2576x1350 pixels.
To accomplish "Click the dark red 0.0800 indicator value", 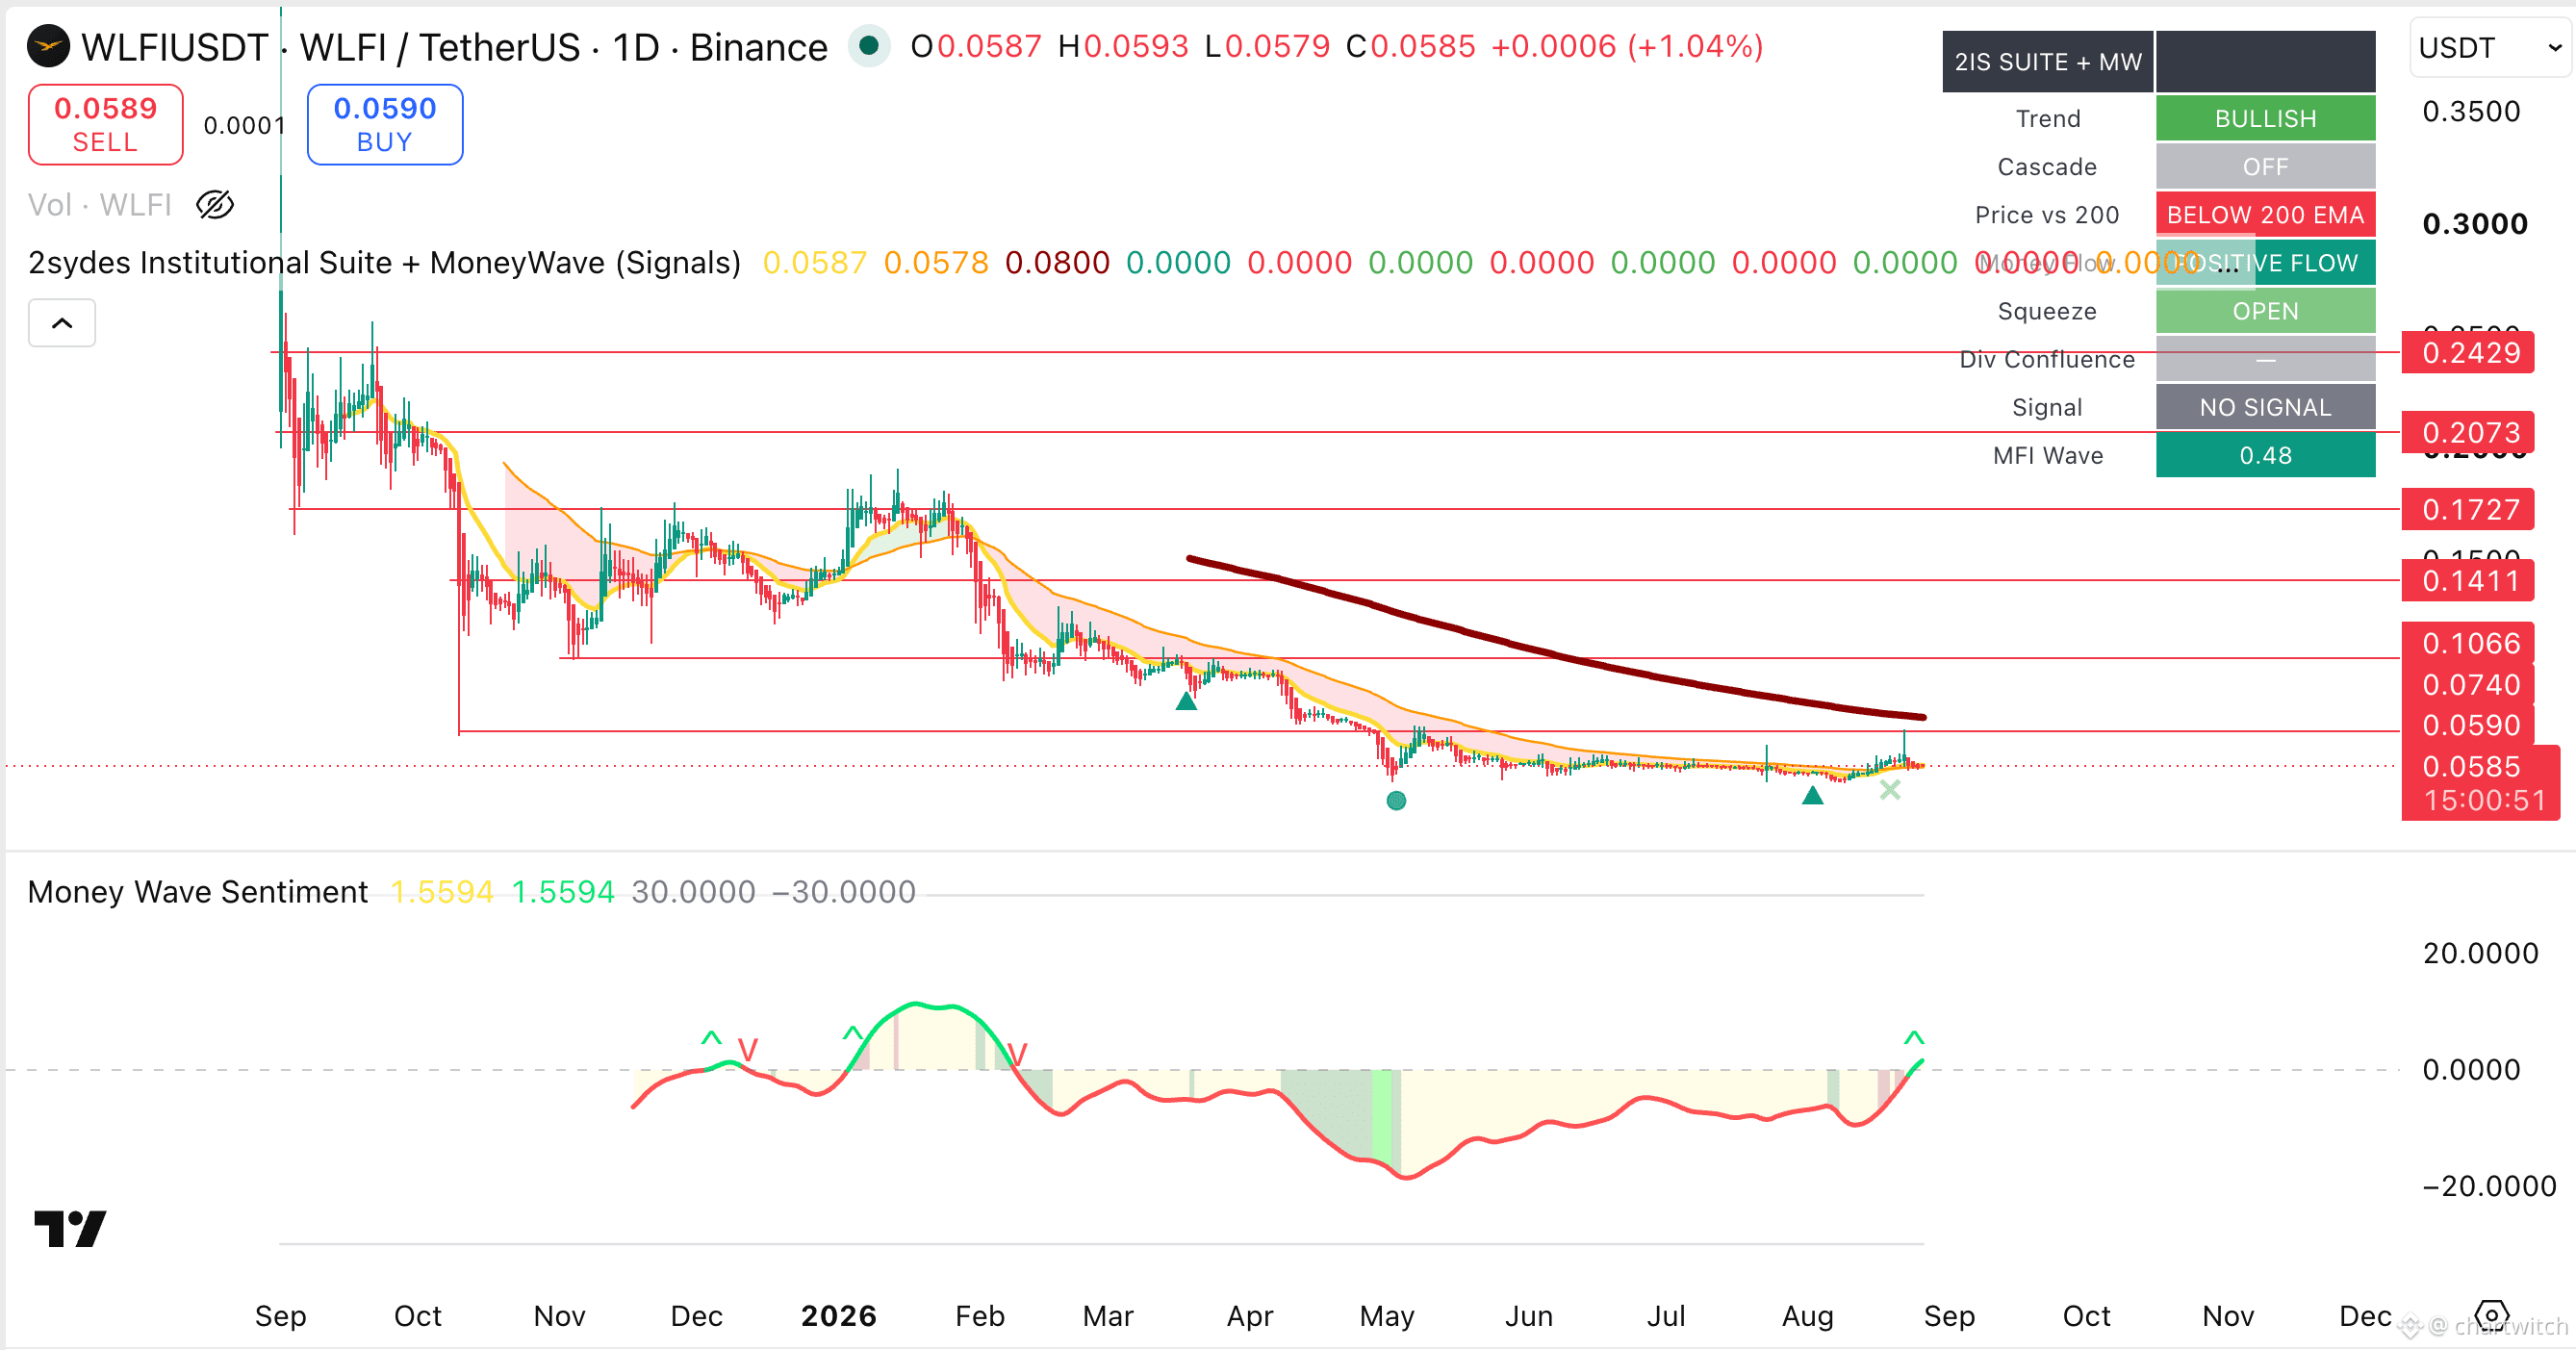I will tap(1057, 263).
